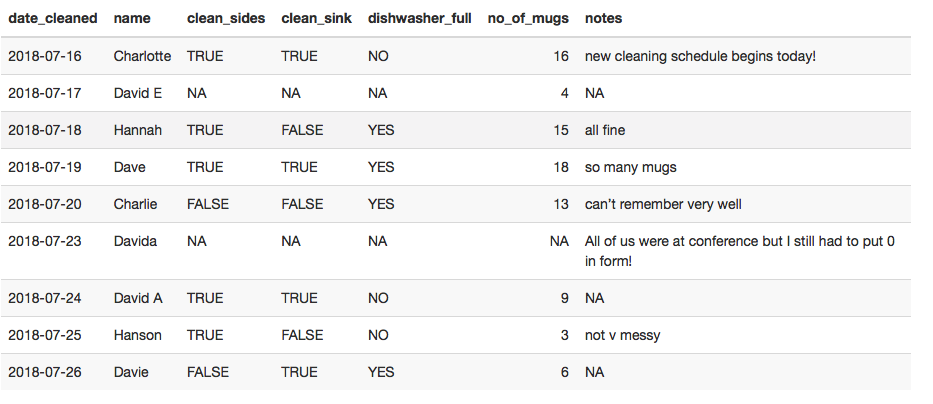Click the mug count 18 cell
This screenshot has width=933, height=404.
561,167
